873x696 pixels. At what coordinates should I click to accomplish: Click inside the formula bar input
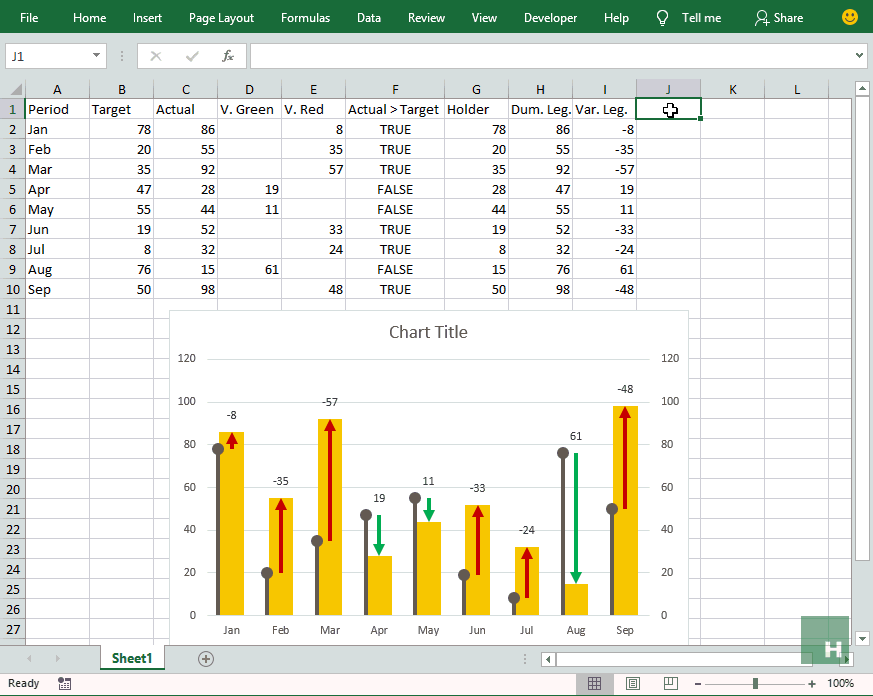click(x=551, y=56)
